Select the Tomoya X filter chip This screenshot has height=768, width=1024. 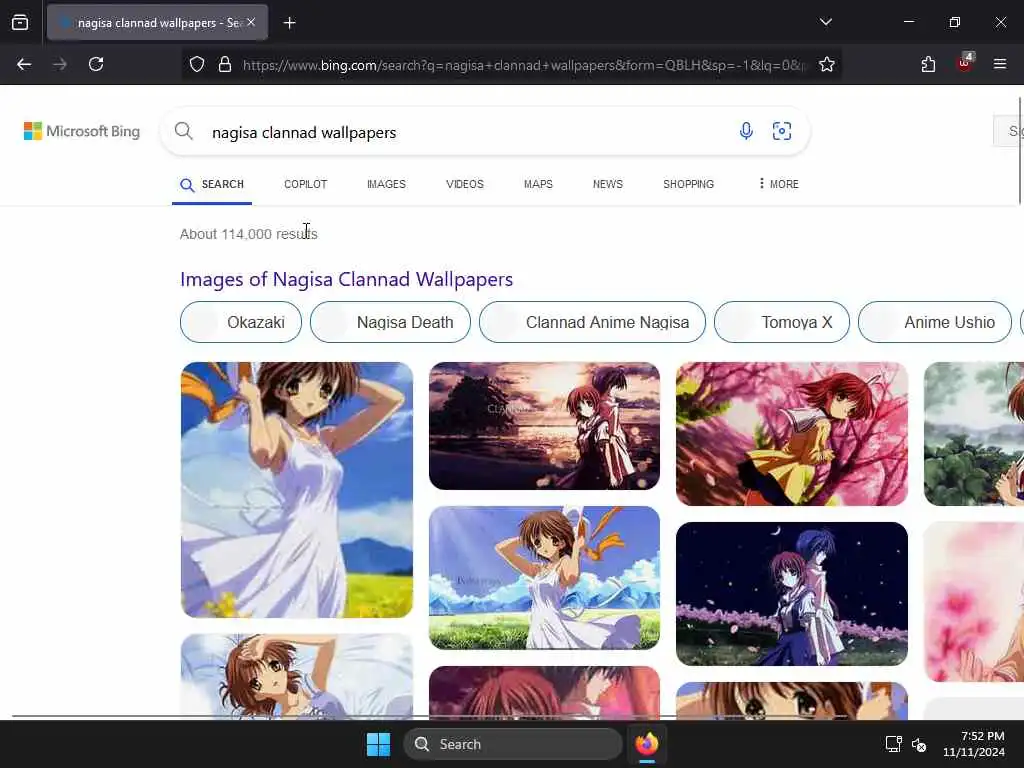coord(782,322)
